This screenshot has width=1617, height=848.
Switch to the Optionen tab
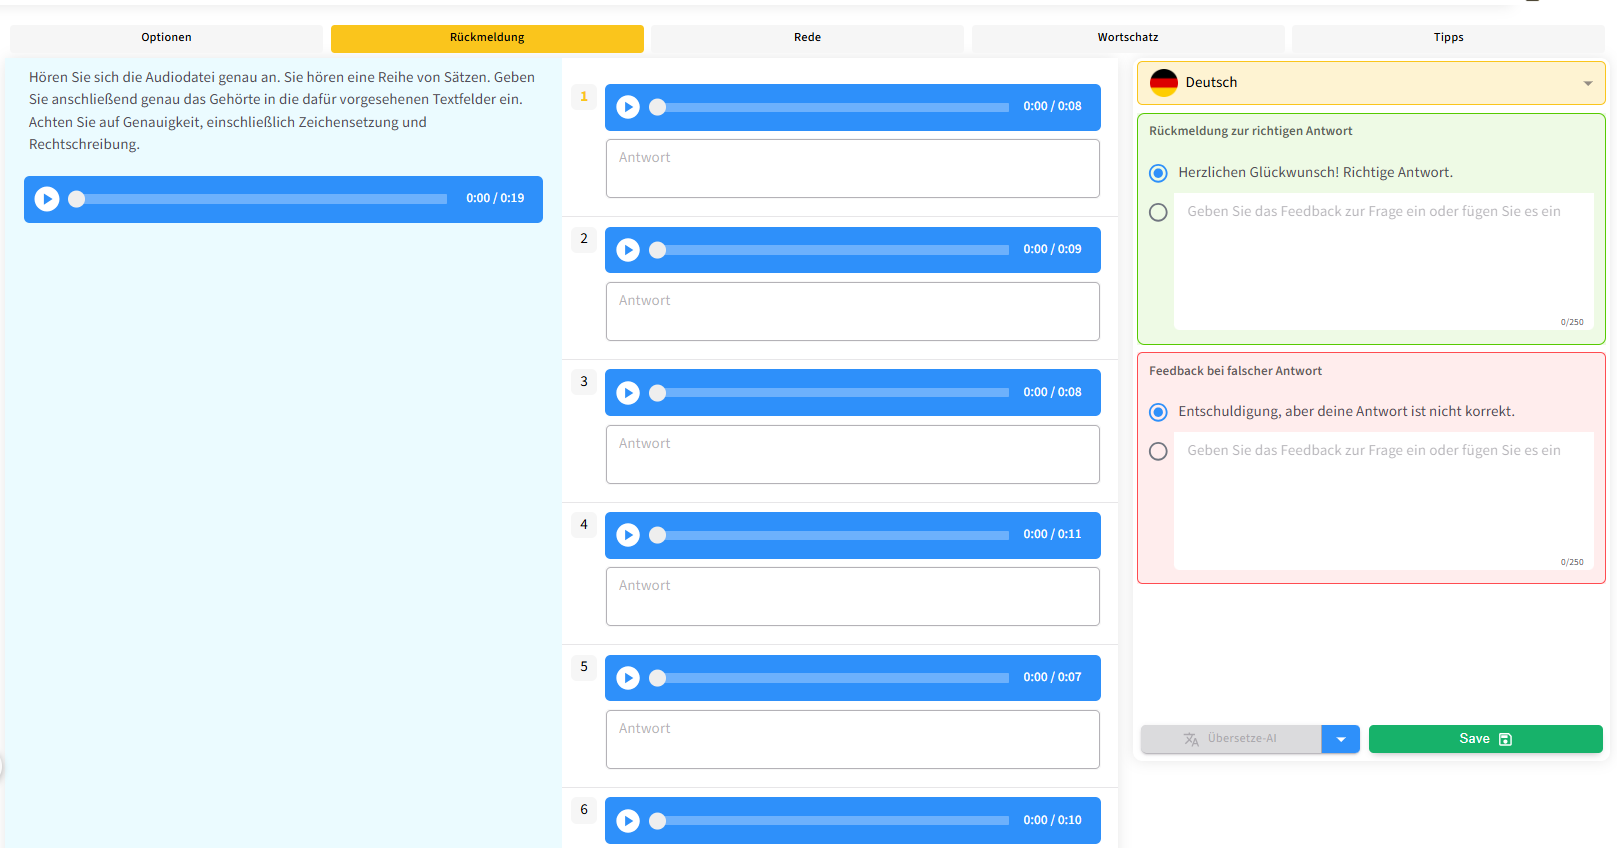166,38
